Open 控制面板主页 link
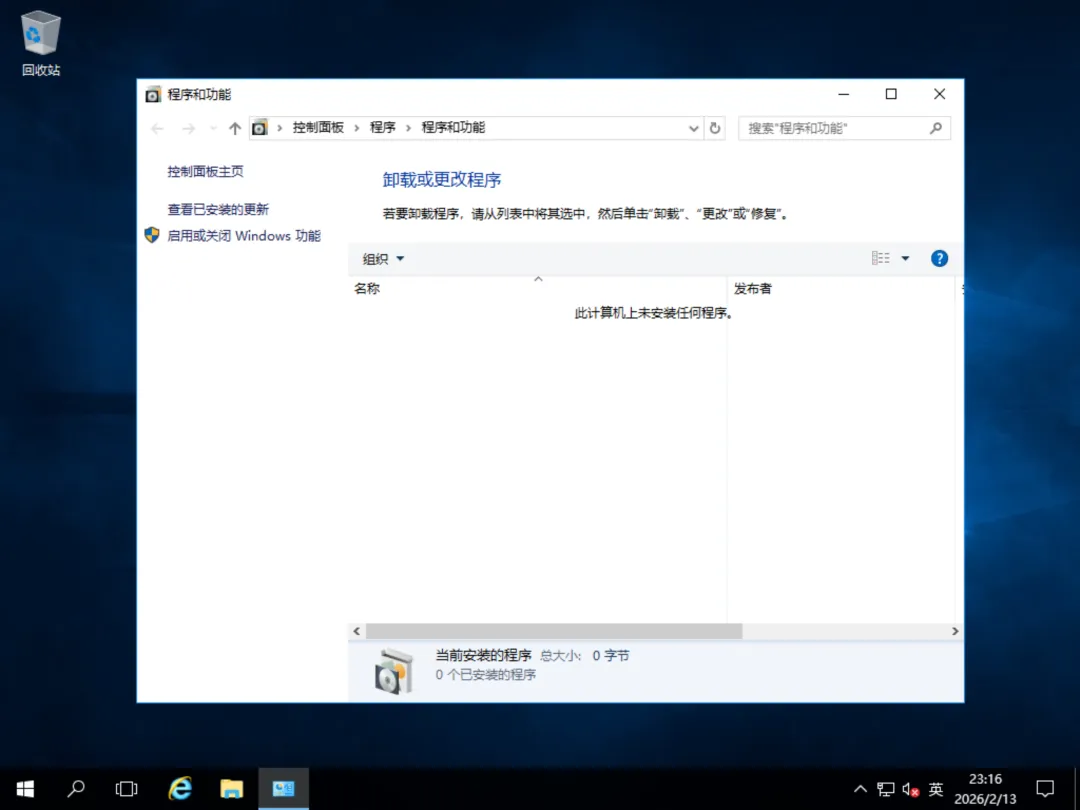Screen dimensions: 1080x810 click(x=205, y=172)
